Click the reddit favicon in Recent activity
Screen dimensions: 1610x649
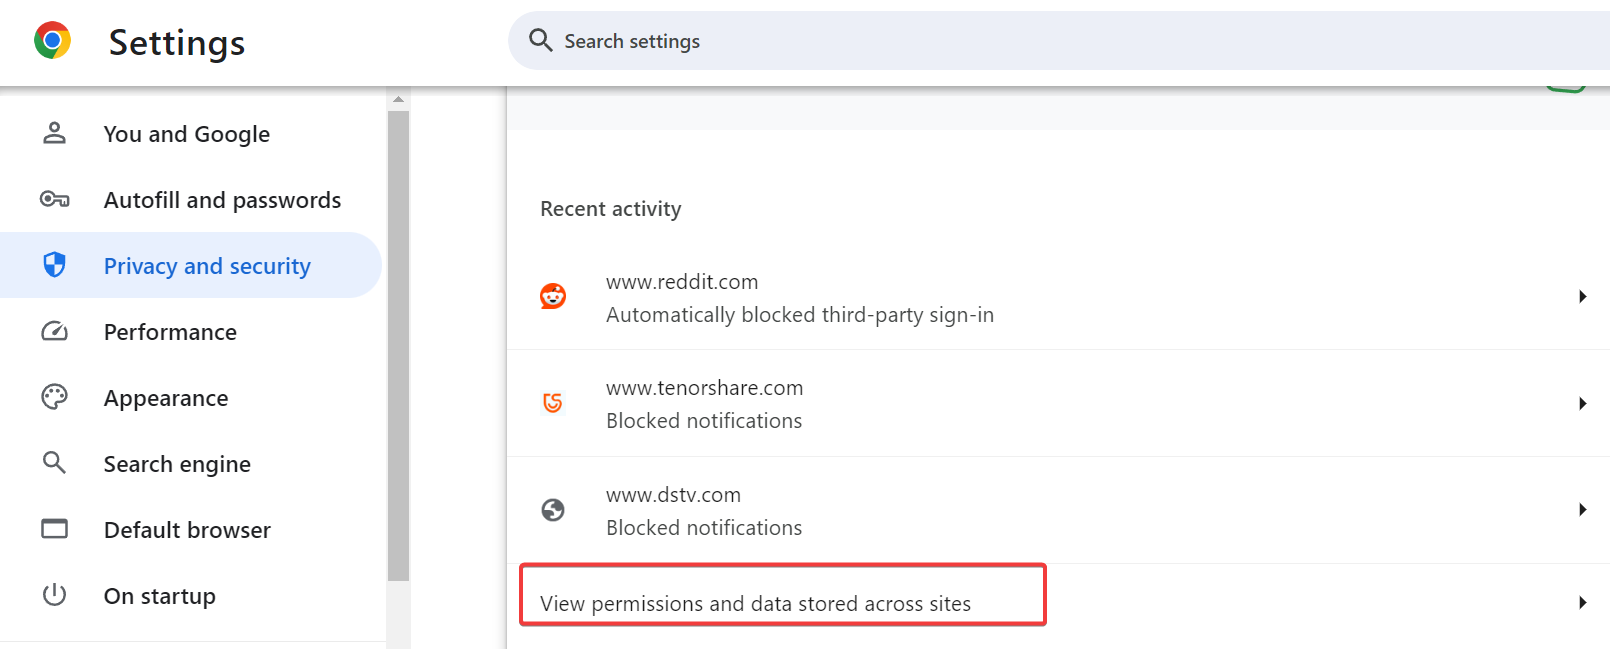(x=553, y=296)
